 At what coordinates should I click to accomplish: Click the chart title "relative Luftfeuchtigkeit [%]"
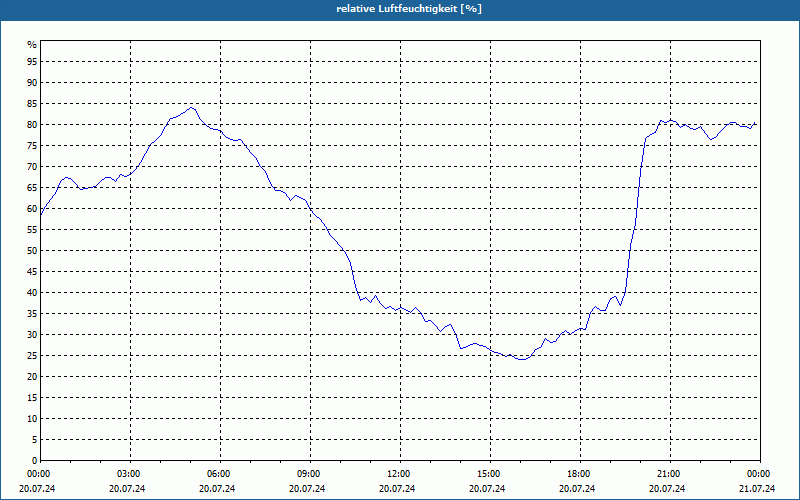tap(409, 9)
